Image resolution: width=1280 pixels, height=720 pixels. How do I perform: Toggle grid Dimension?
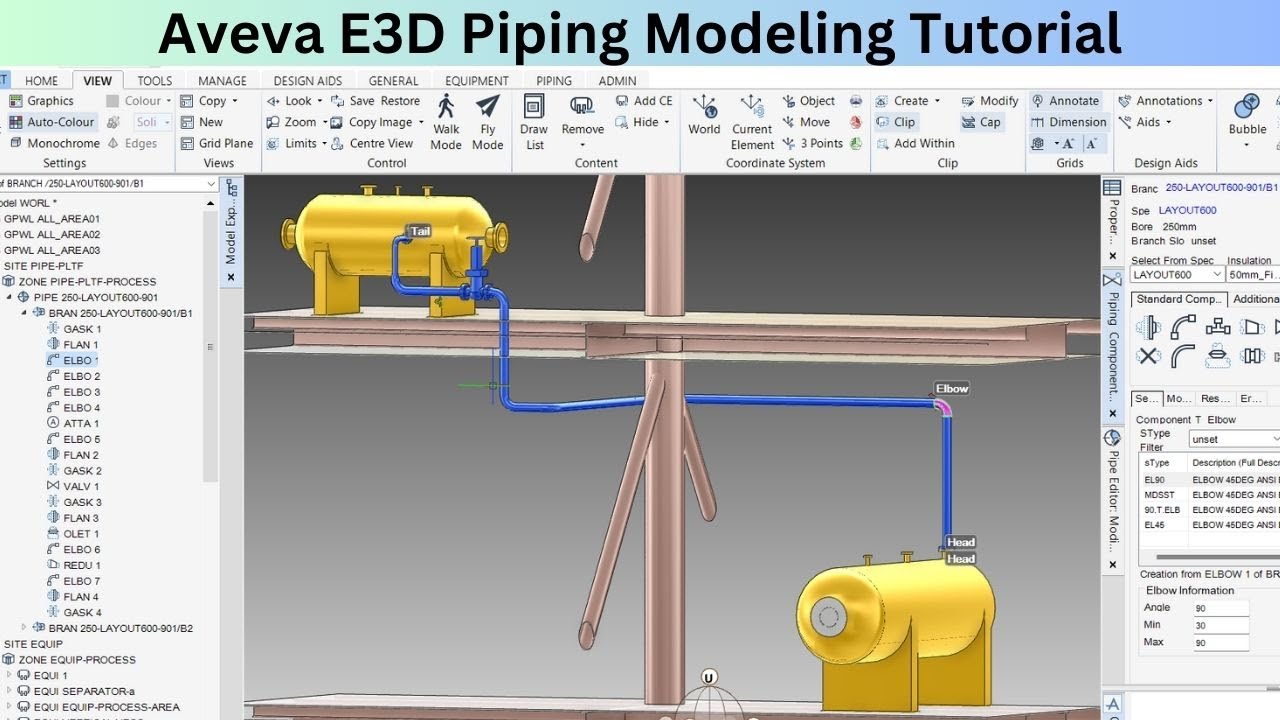1069,122
